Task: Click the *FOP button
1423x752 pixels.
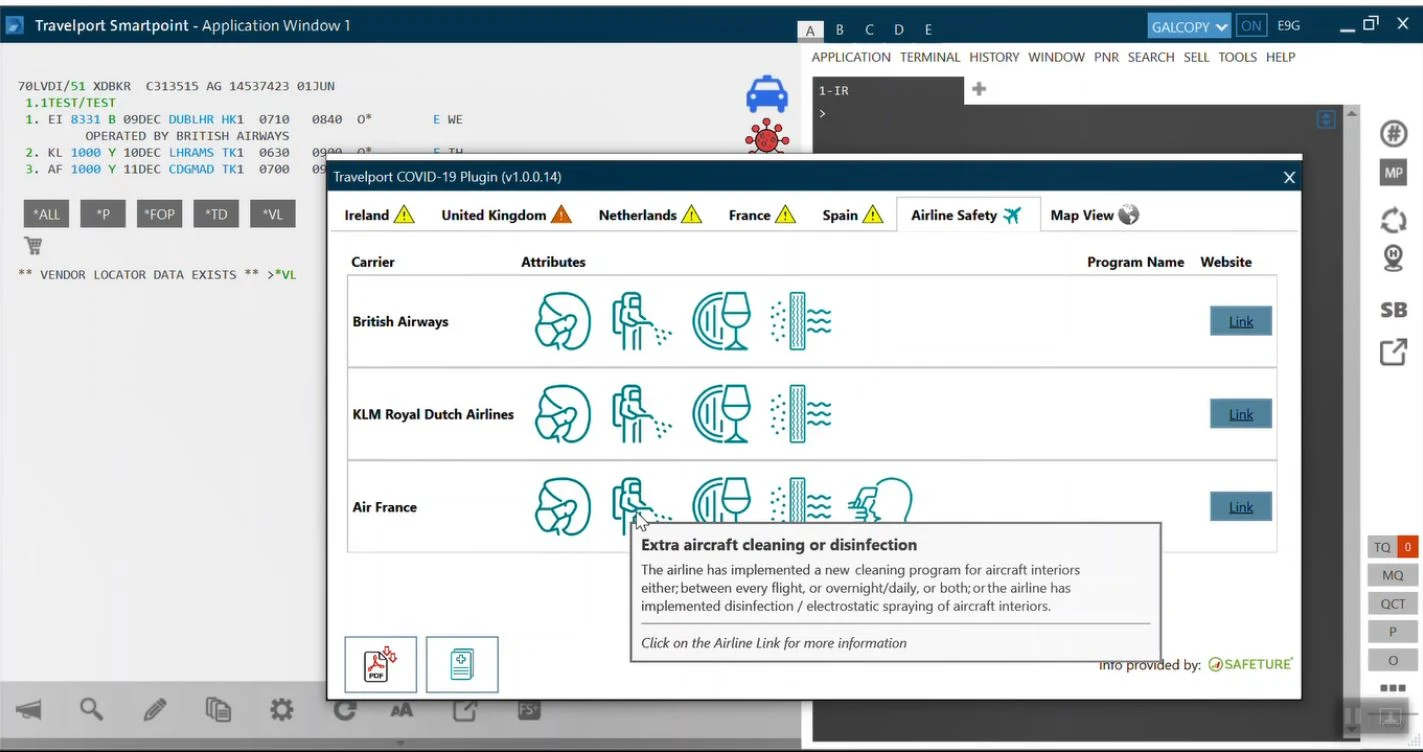Action: [160, 214]
